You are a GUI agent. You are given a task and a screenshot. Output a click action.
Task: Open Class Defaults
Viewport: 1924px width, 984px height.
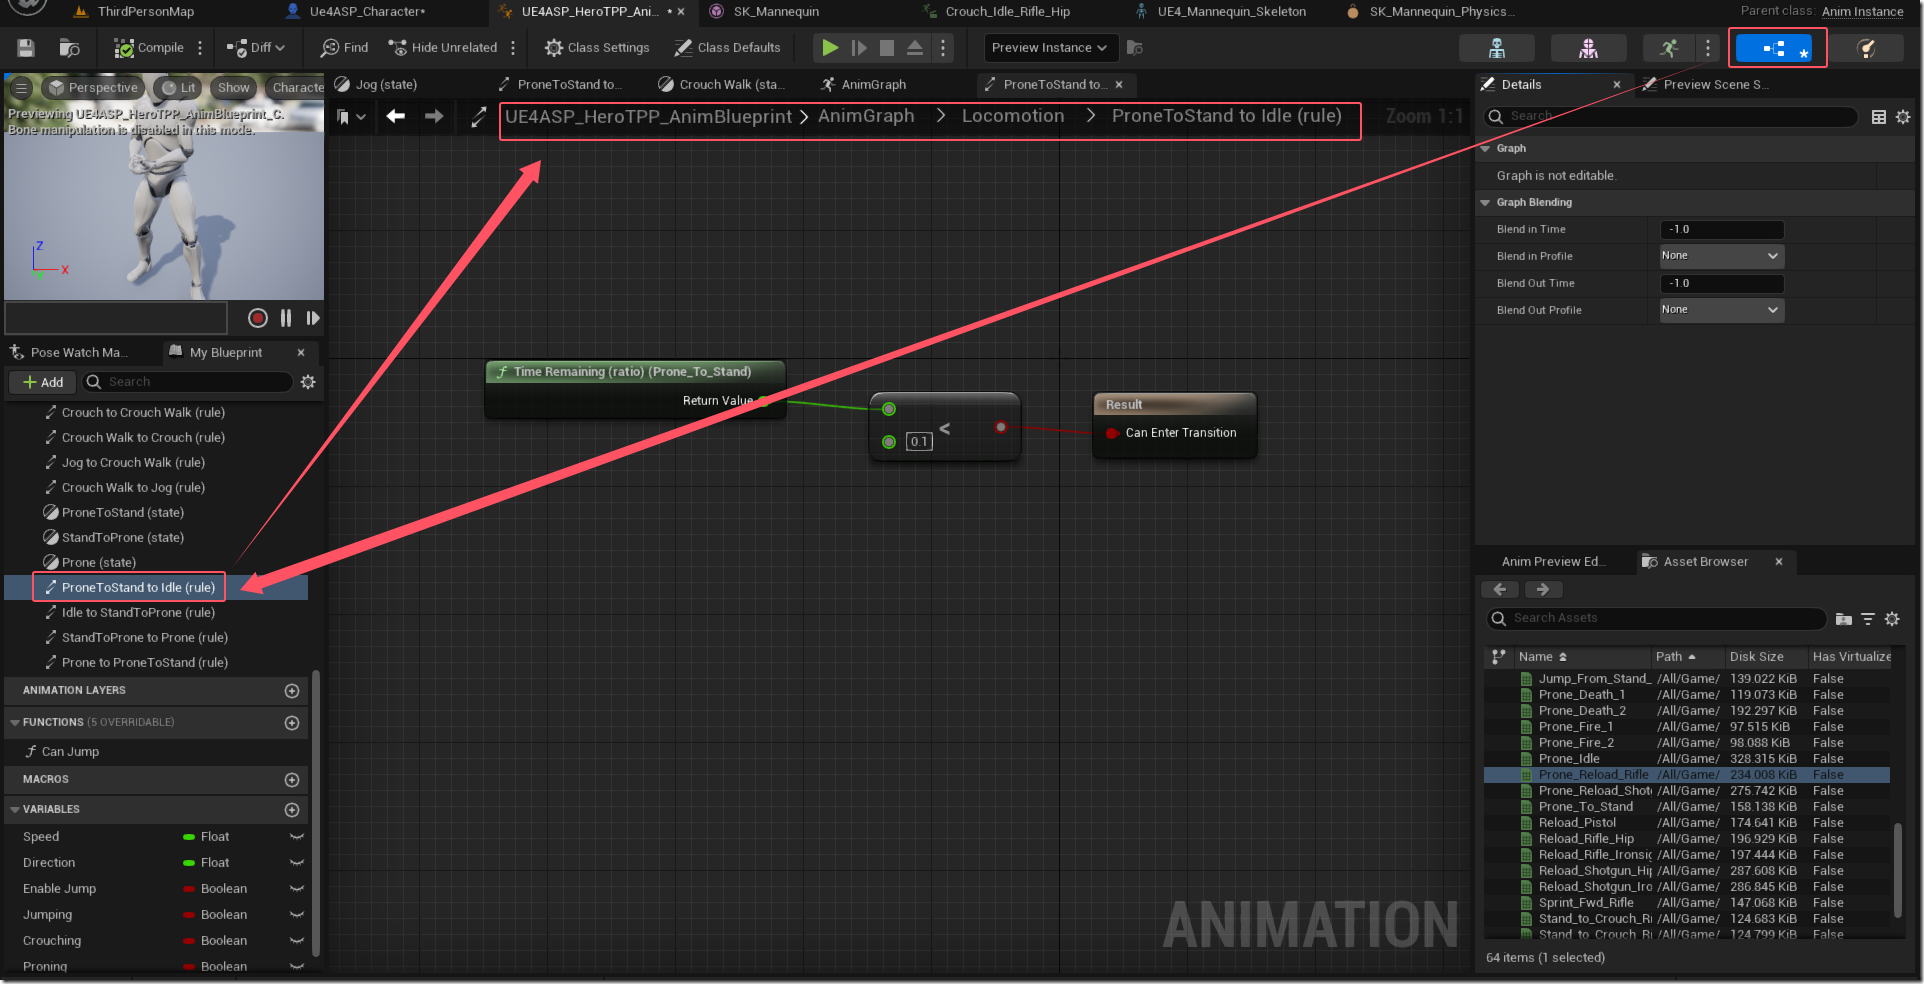(x=727, y=48)
